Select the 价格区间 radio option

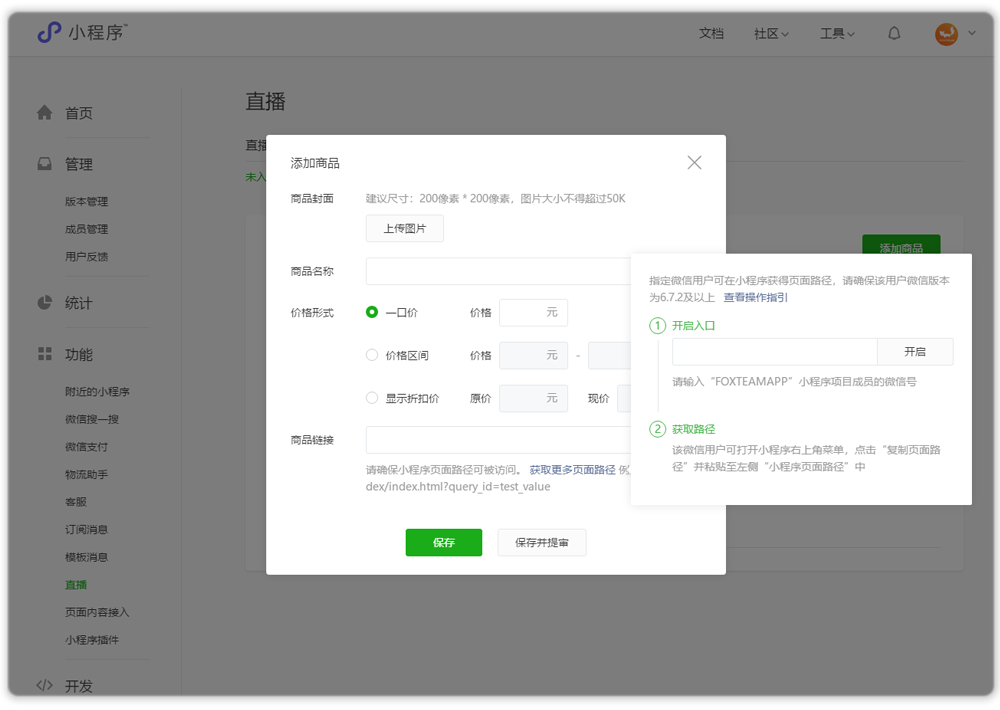[x=372, y=355]
